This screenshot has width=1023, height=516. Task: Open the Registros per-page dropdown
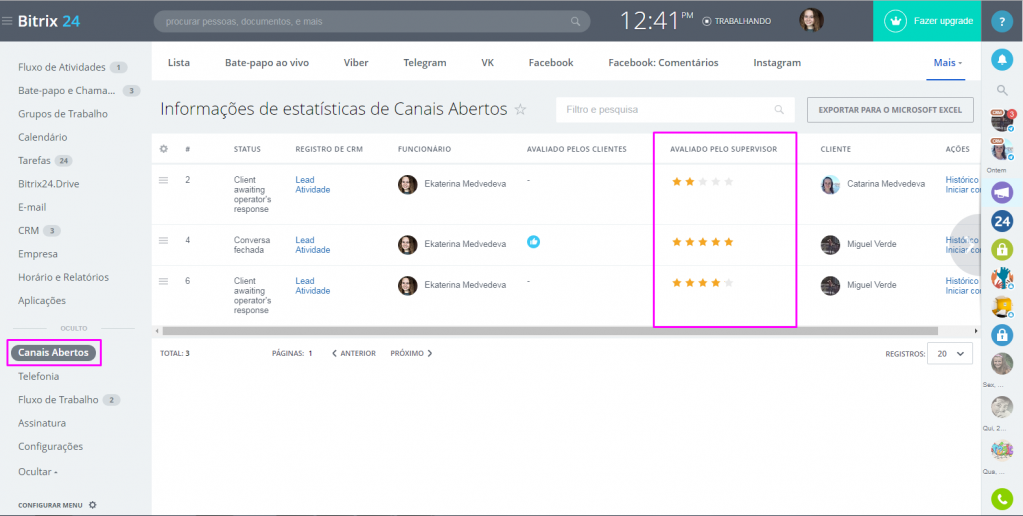tap(950, 354)
